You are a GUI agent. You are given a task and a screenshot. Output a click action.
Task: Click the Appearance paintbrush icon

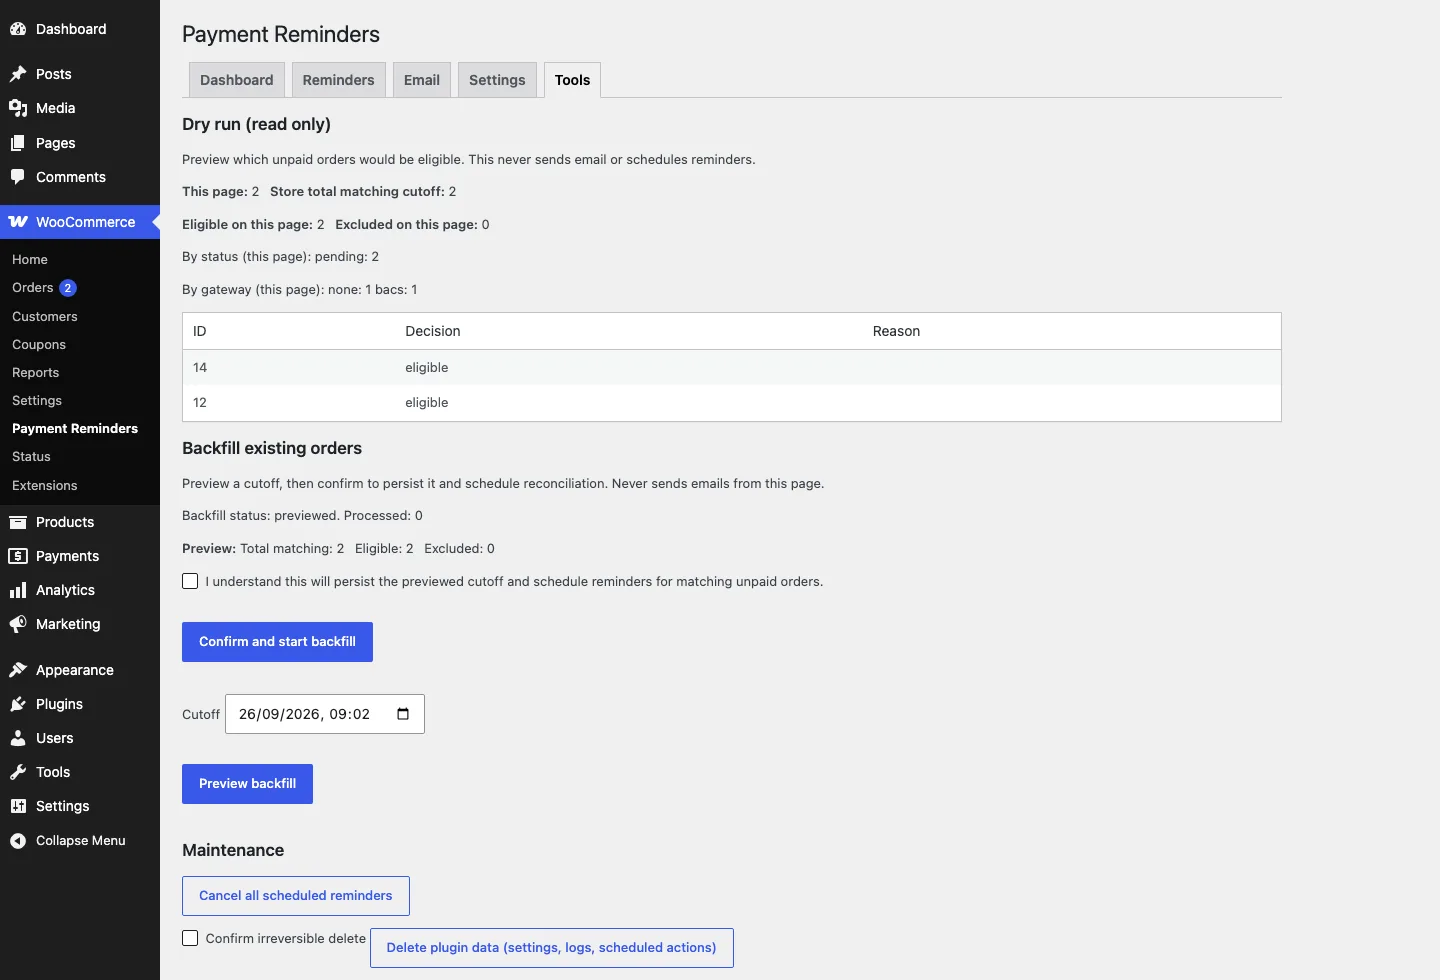click(18, 670)
